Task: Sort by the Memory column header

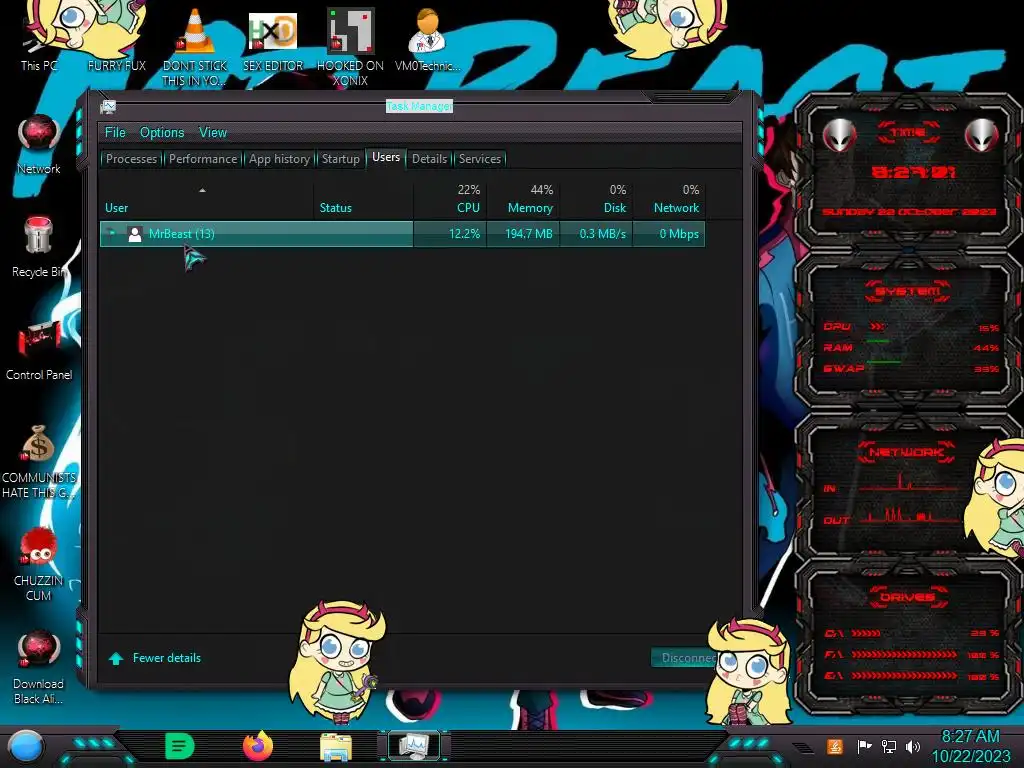Action: 523,200
